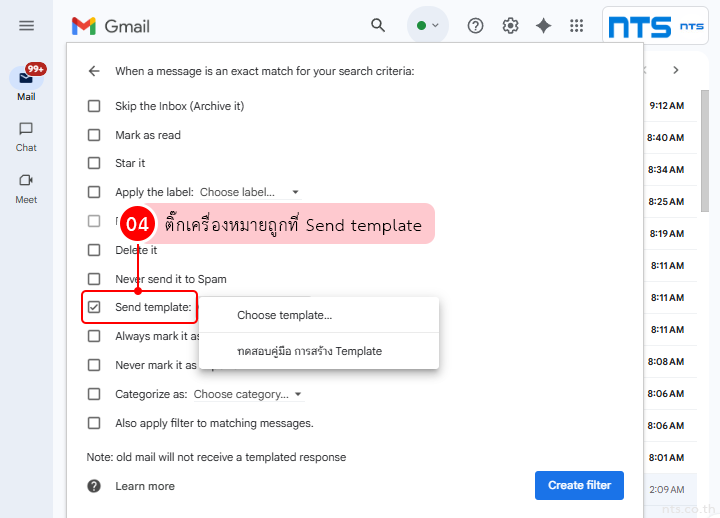Open Meet in the sidebar
720x518 pixels.
pyautogui.click(x=26, y=188)
